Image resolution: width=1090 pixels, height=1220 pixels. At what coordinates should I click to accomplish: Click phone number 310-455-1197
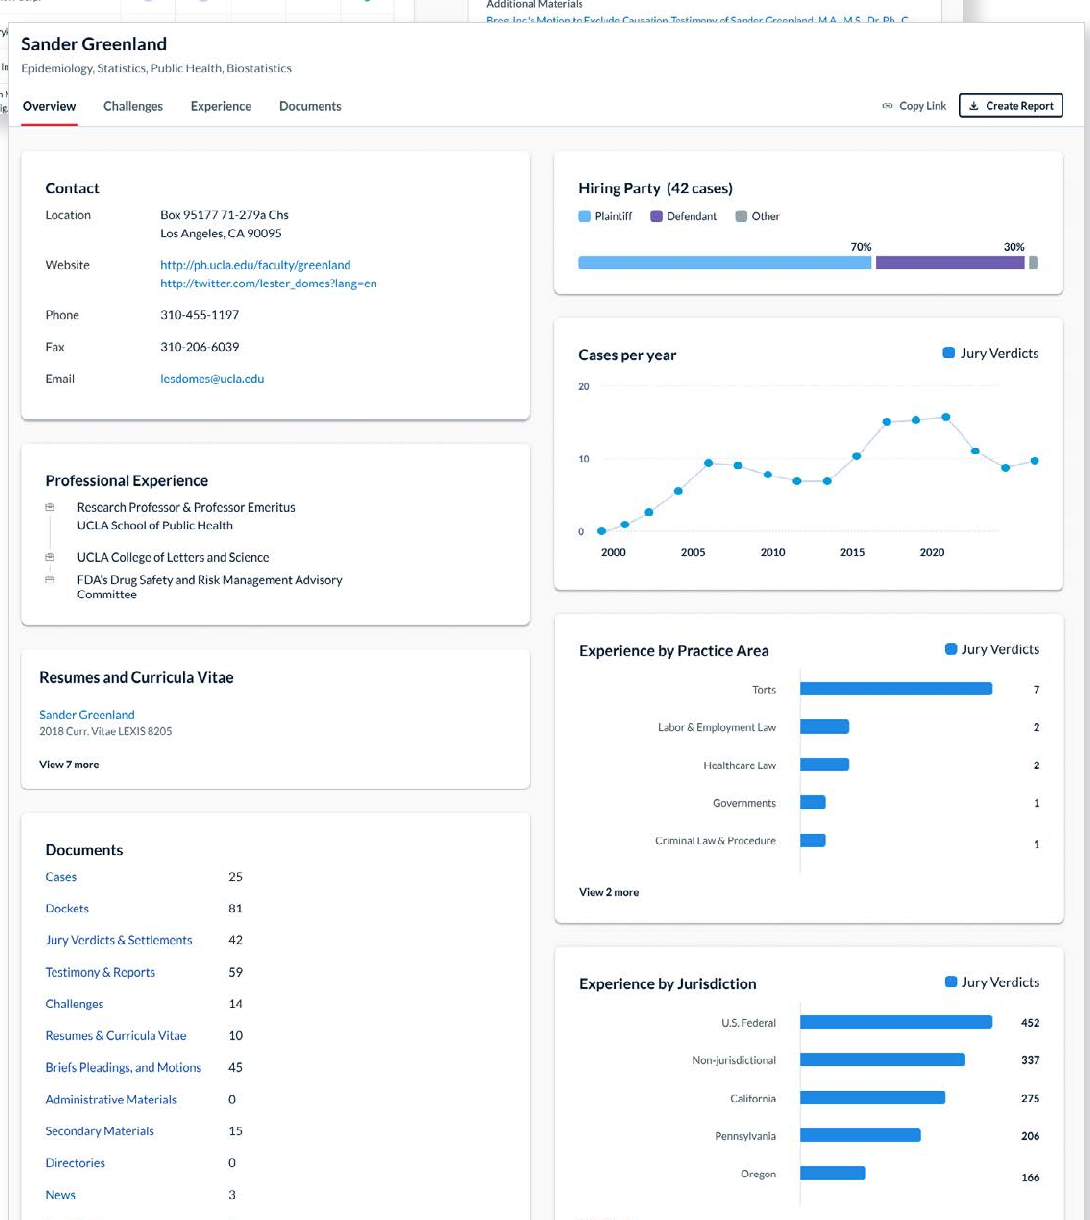pos(200,315)
